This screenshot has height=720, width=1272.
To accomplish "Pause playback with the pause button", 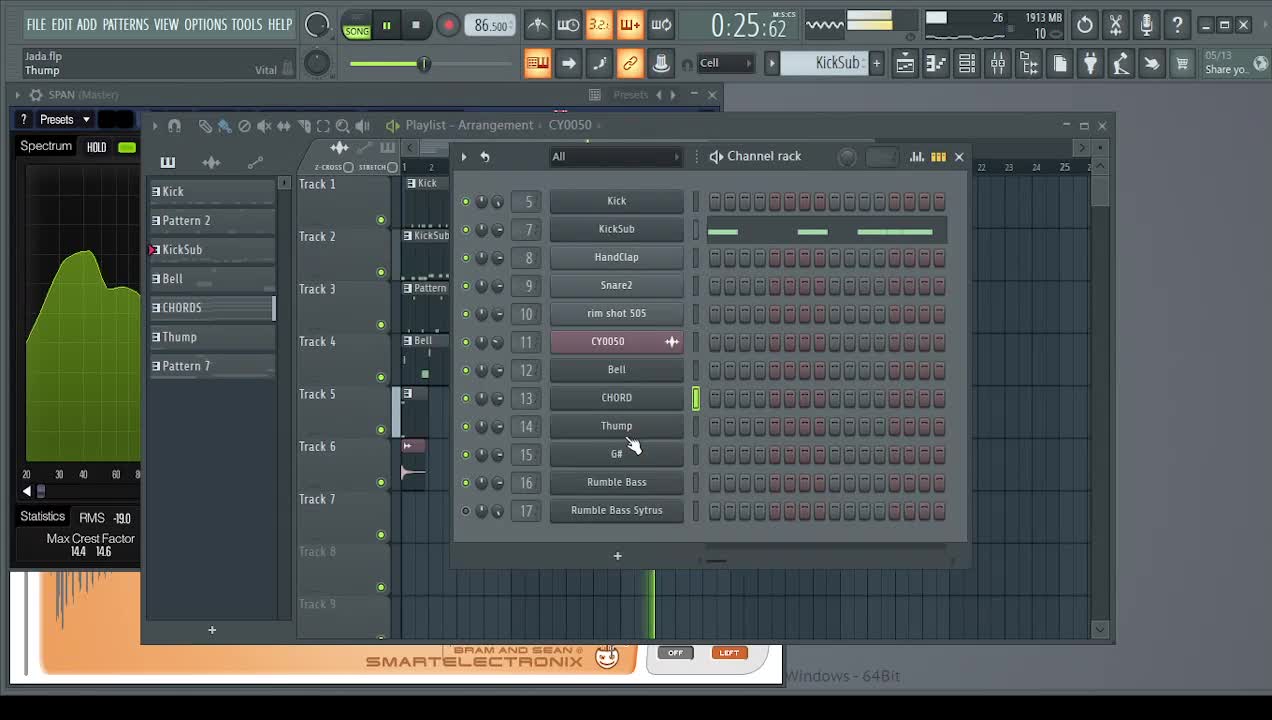I will click(x=386, y=26).
